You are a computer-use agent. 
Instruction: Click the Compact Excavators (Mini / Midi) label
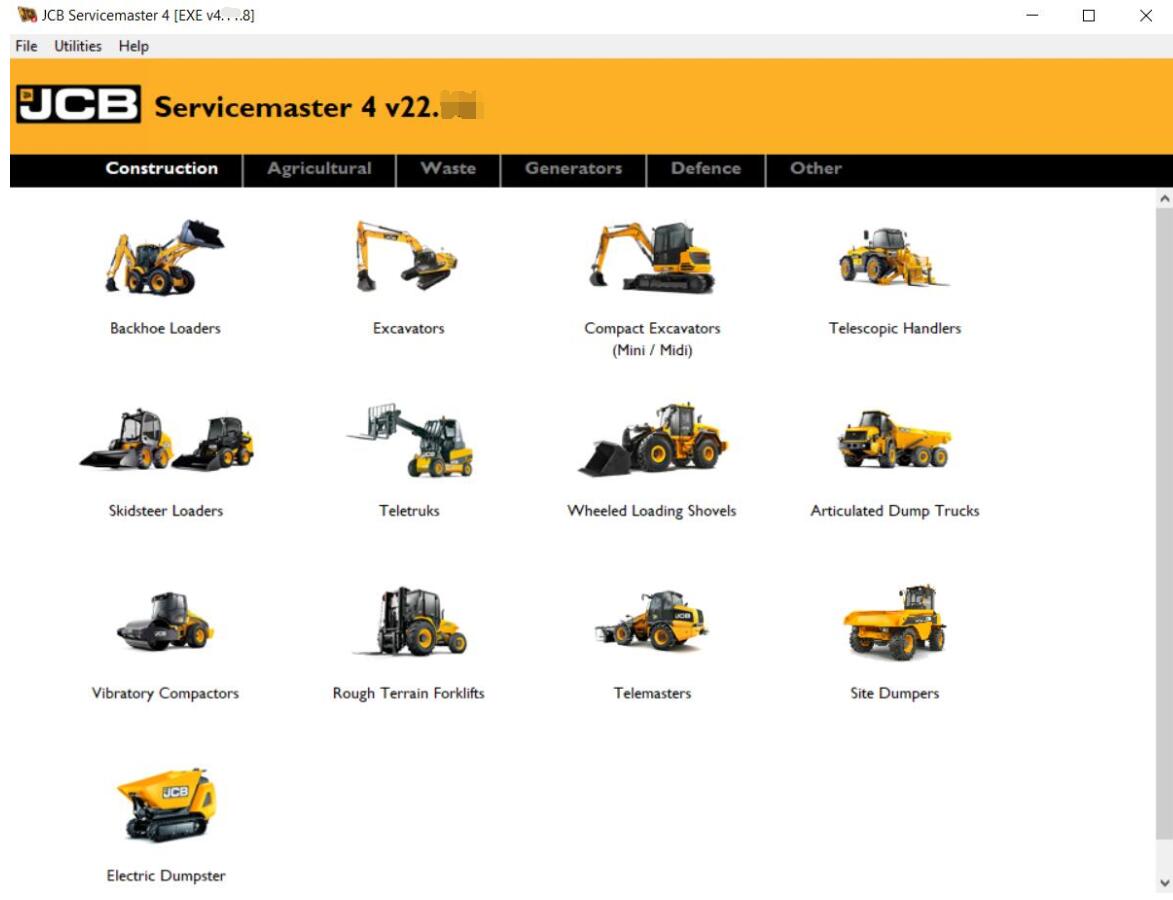[652, 339]
